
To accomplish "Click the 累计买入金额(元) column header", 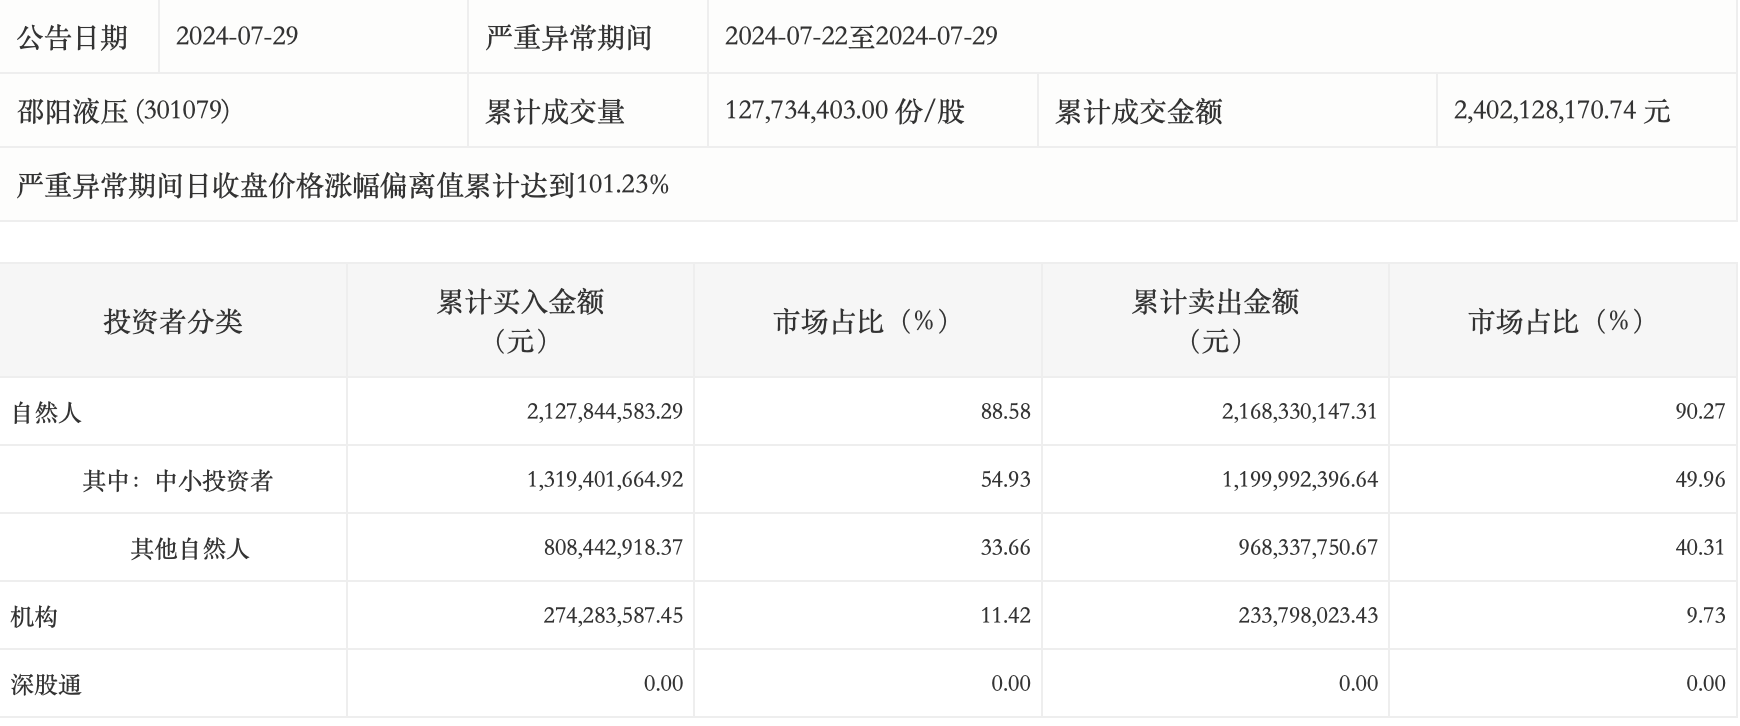I will coord(520,321).
